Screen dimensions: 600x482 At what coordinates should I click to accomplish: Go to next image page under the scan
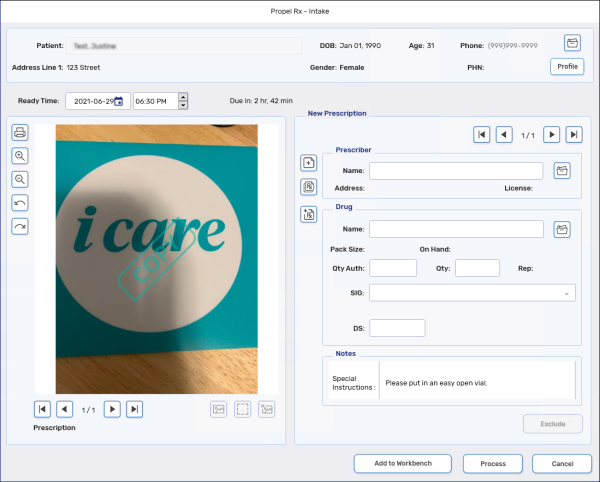tap(113, 408)
